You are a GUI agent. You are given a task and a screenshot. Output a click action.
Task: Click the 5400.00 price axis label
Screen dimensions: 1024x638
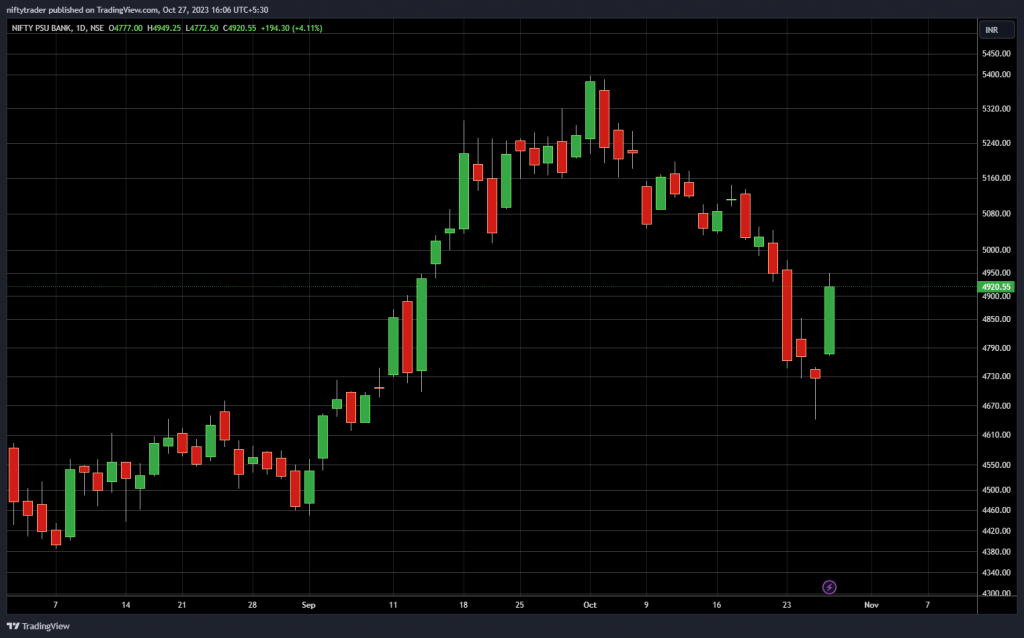coord(996,74)
